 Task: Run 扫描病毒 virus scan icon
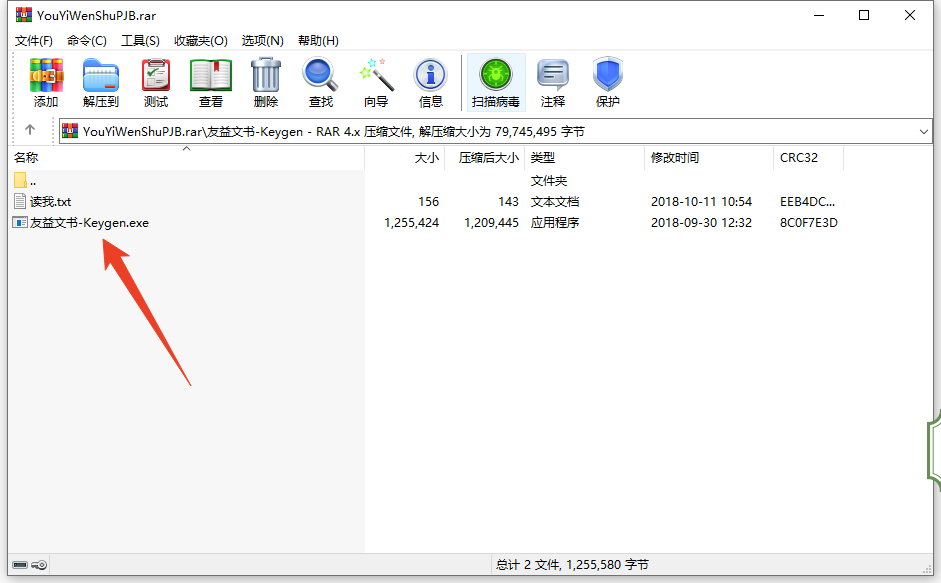(494, 82)
